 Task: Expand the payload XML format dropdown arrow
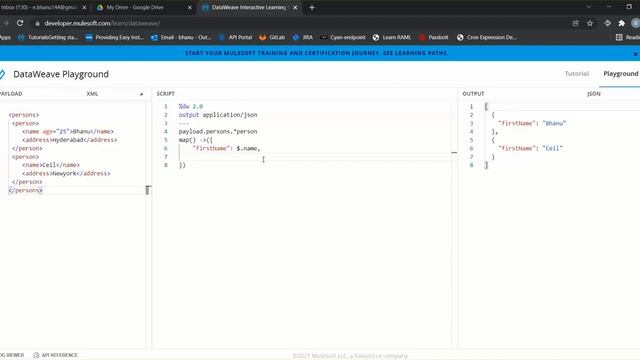point(141,94)
